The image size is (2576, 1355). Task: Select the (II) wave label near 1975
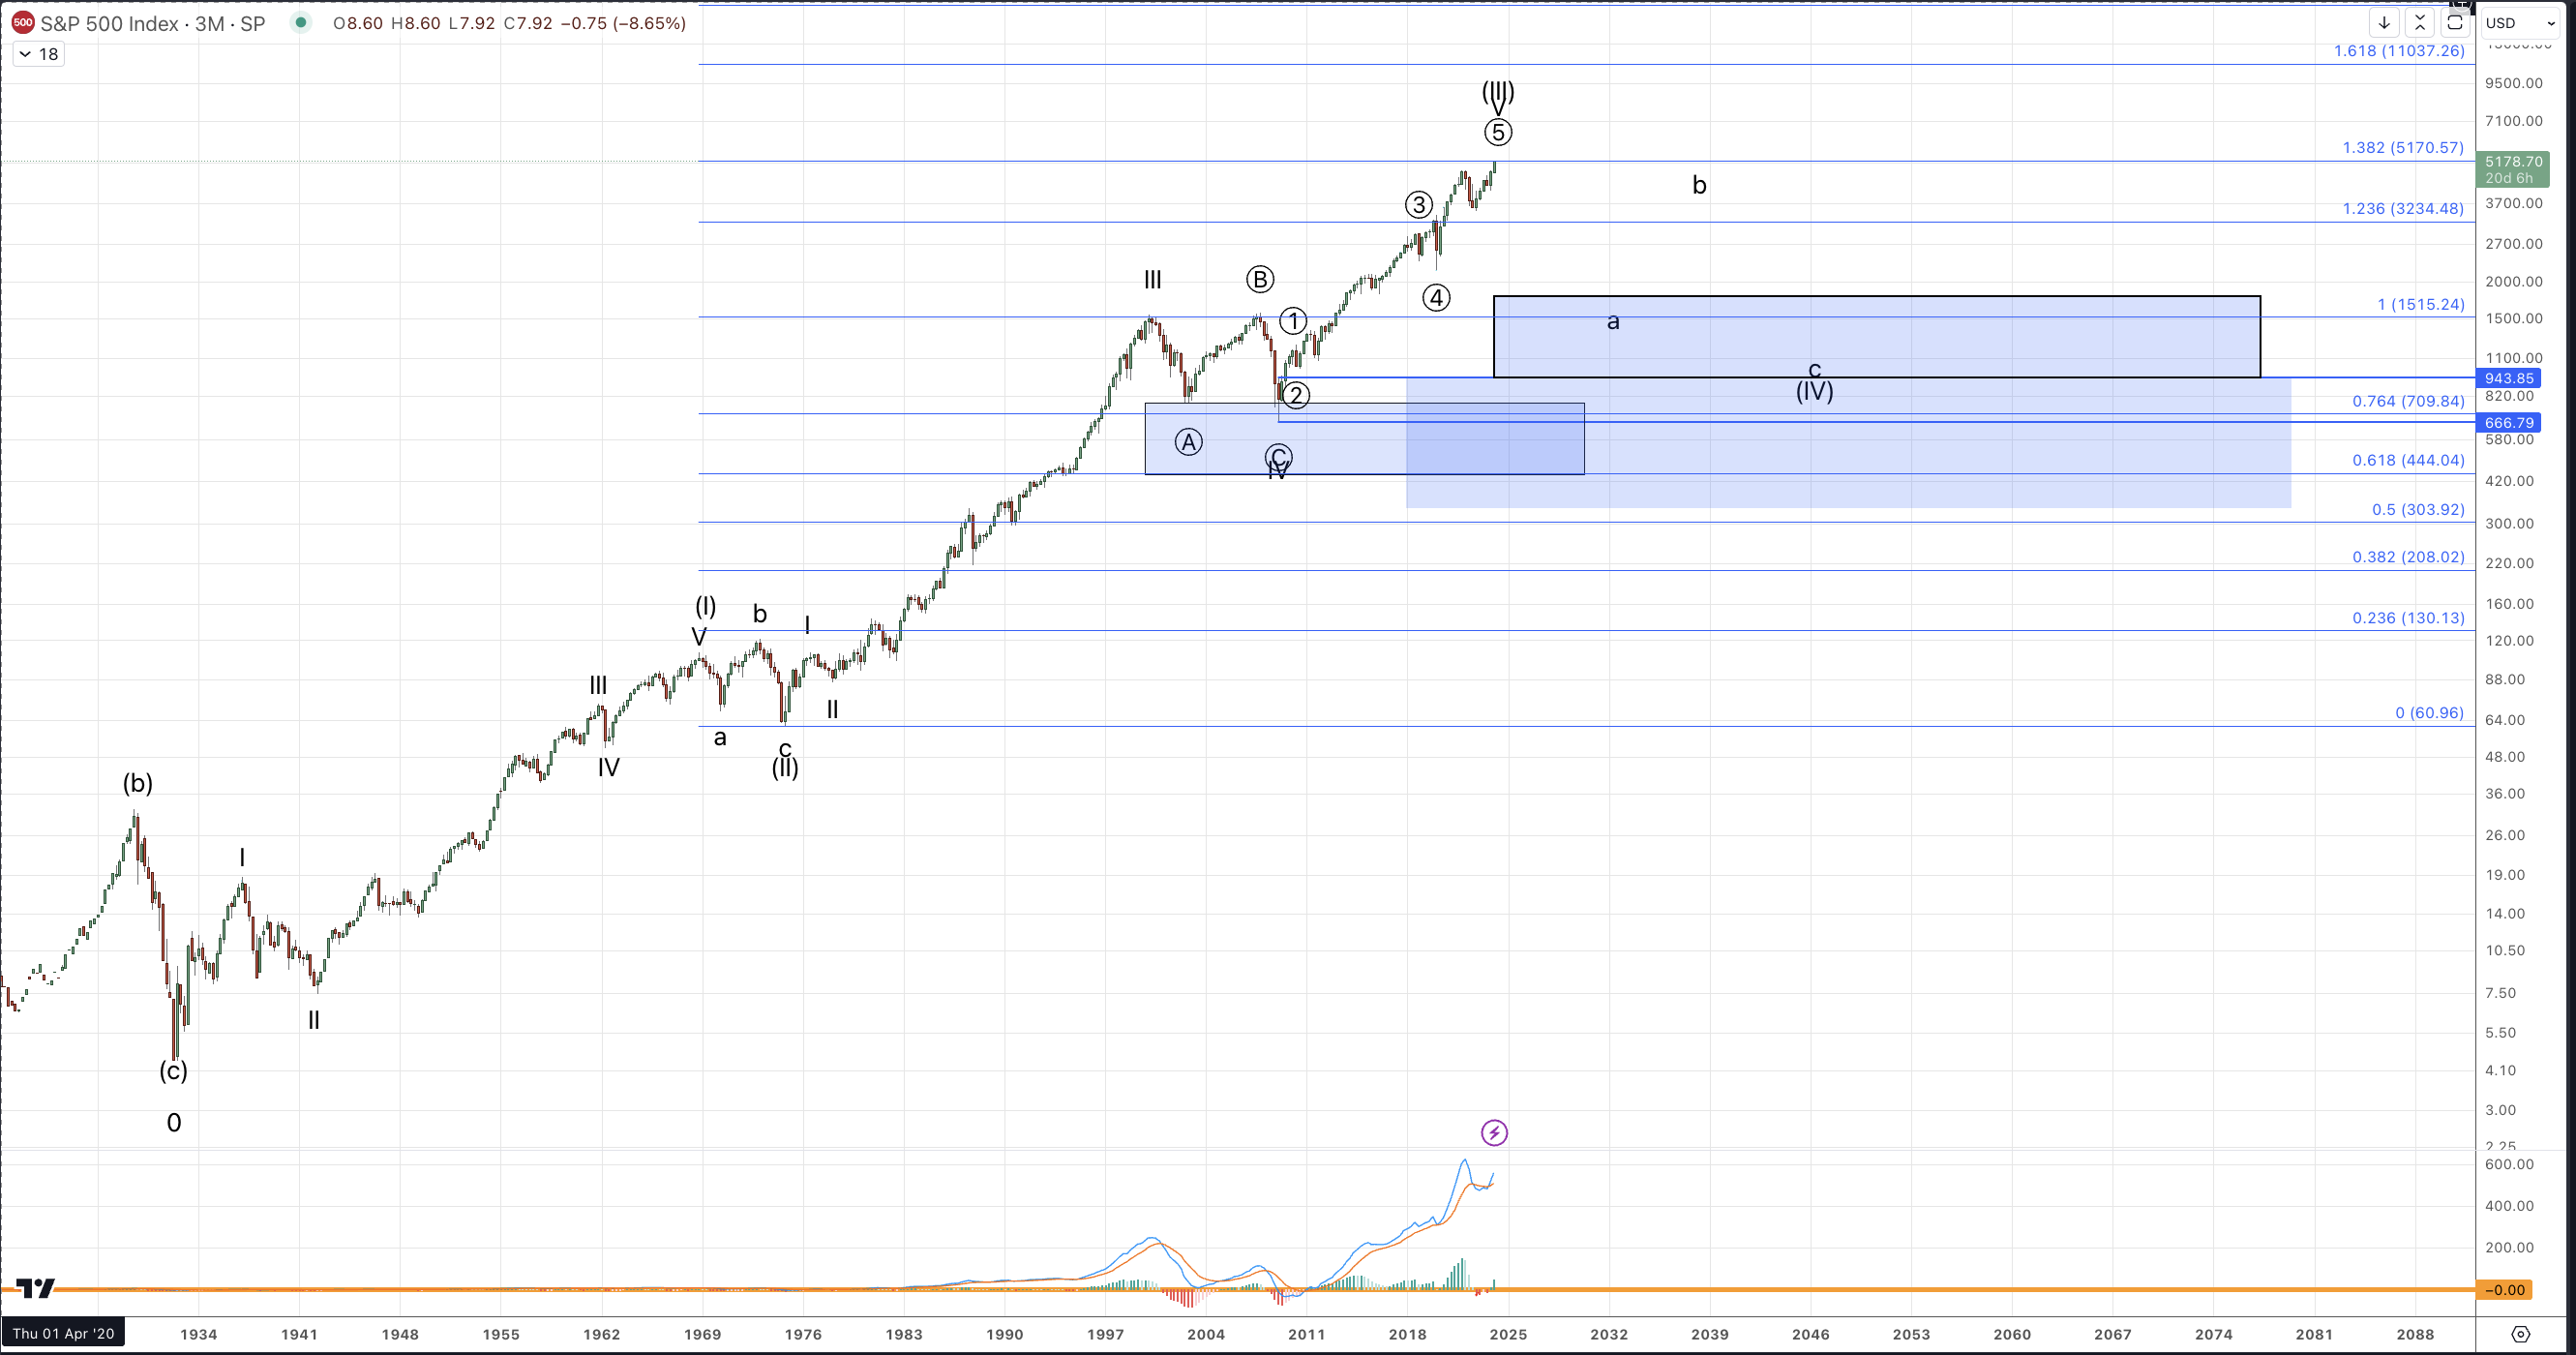[x=785, y=768]
